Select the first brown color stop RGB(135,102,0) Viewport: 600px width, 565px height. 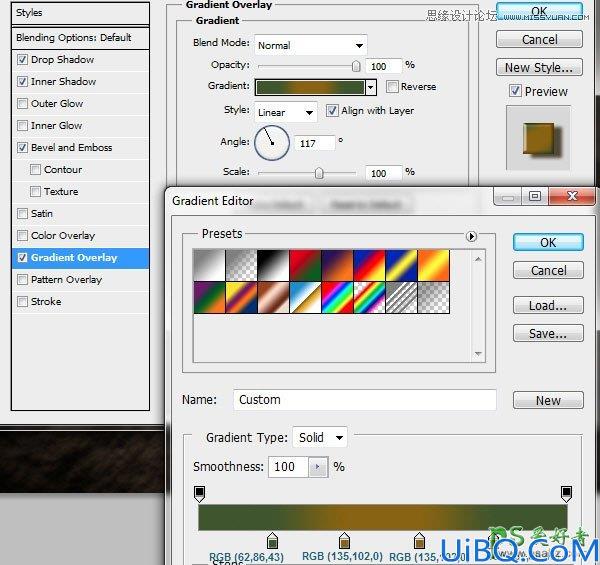tap(344, 541)
